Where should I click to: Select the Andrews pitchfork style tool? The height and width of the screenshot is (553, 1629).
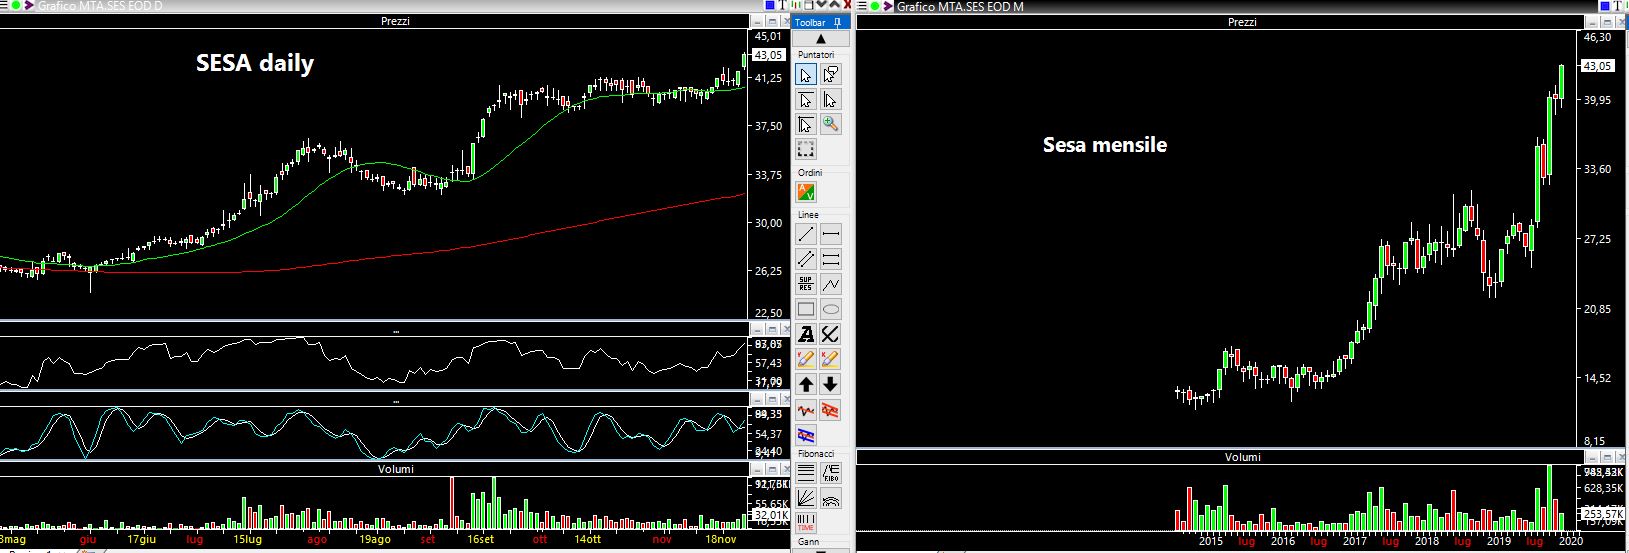830,334
